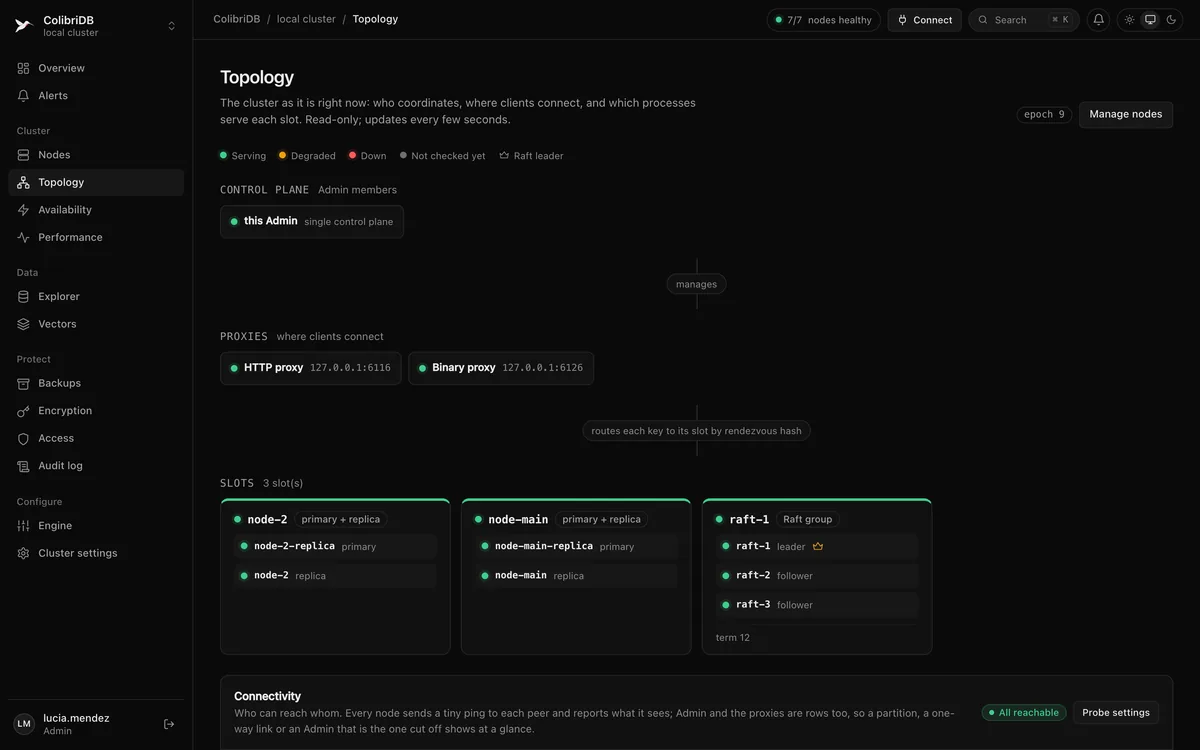The height and width of the screenshot is (750, 1200).
Task: Click the search magnifier icon
Action: (983, 20)
